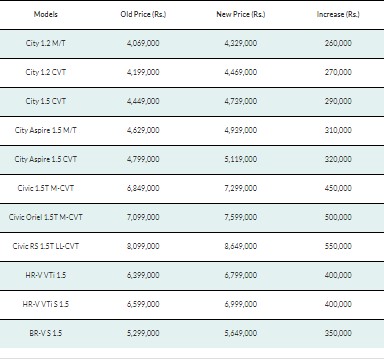
Task: Click the Increase (Rs.) column header
Action: (338, 14)
